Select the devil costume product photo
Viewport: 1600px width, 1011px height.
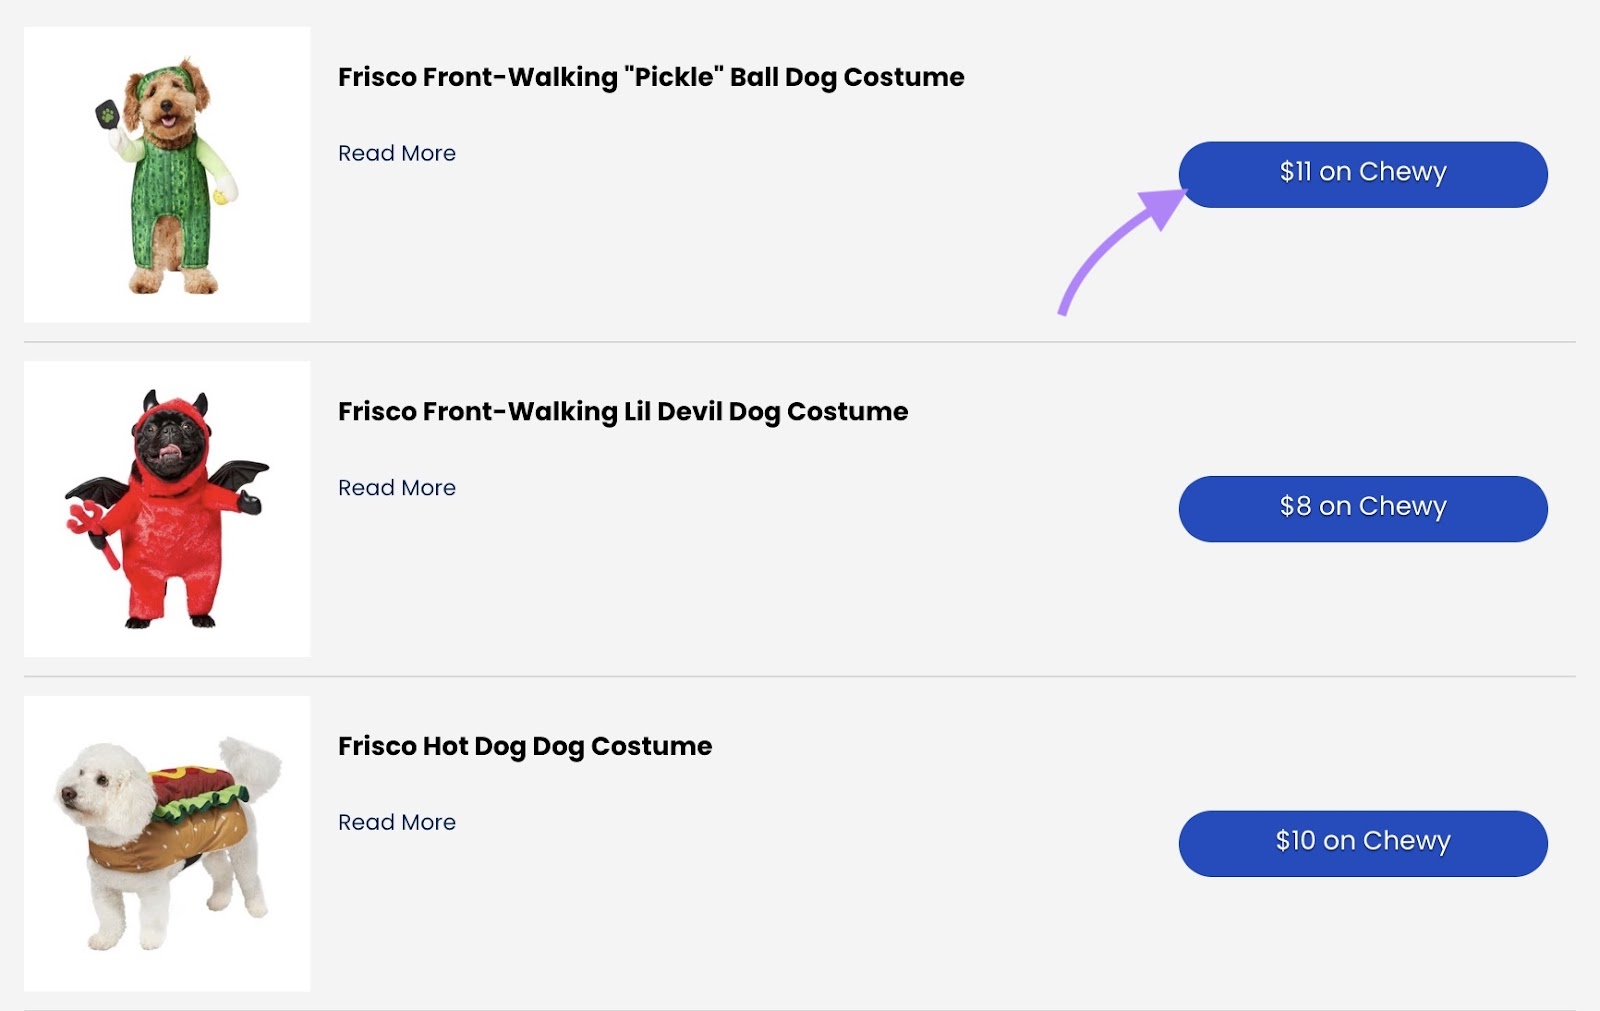pyautogui.click(x=167, y=508)
